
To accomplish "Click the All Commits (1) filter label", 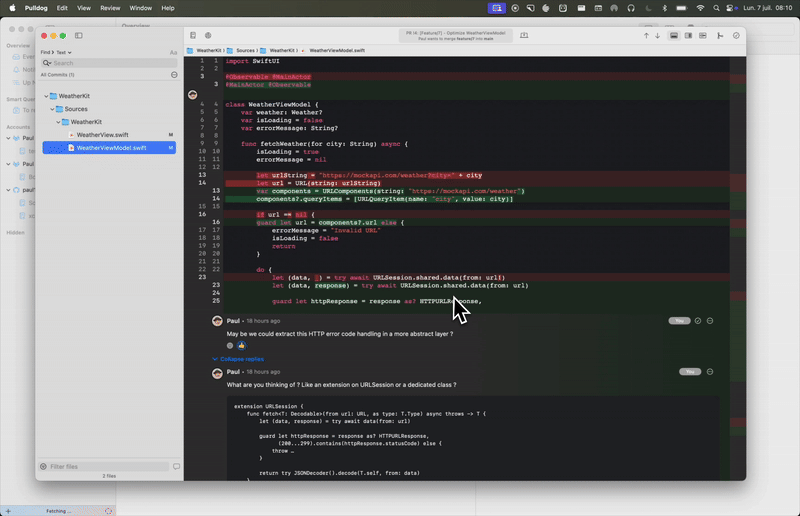I will (x=57, y=75).
